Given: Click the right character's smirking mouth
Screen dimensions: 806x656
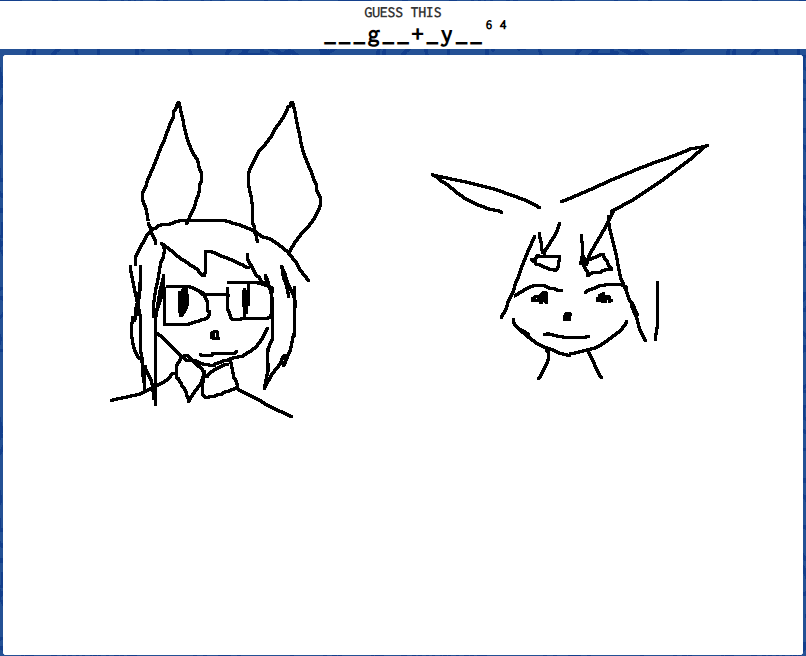Looking at the screenshot, I should [565, 335].
